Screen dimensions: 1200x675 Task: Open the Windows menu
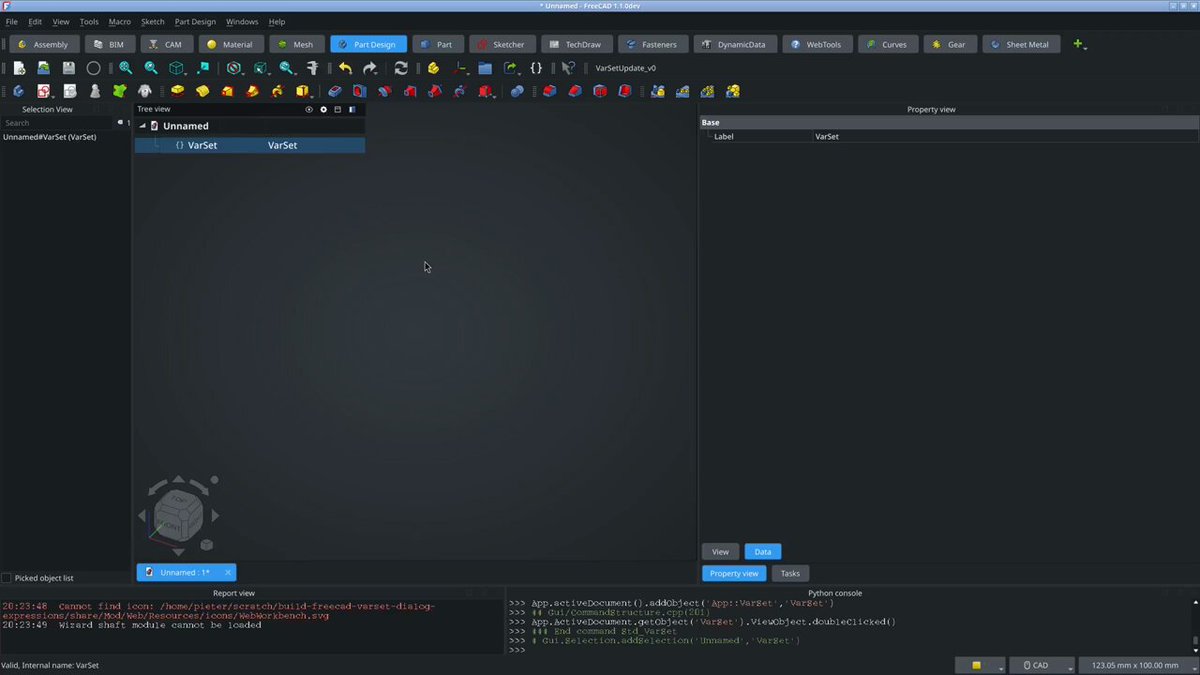tap(242, 21)
